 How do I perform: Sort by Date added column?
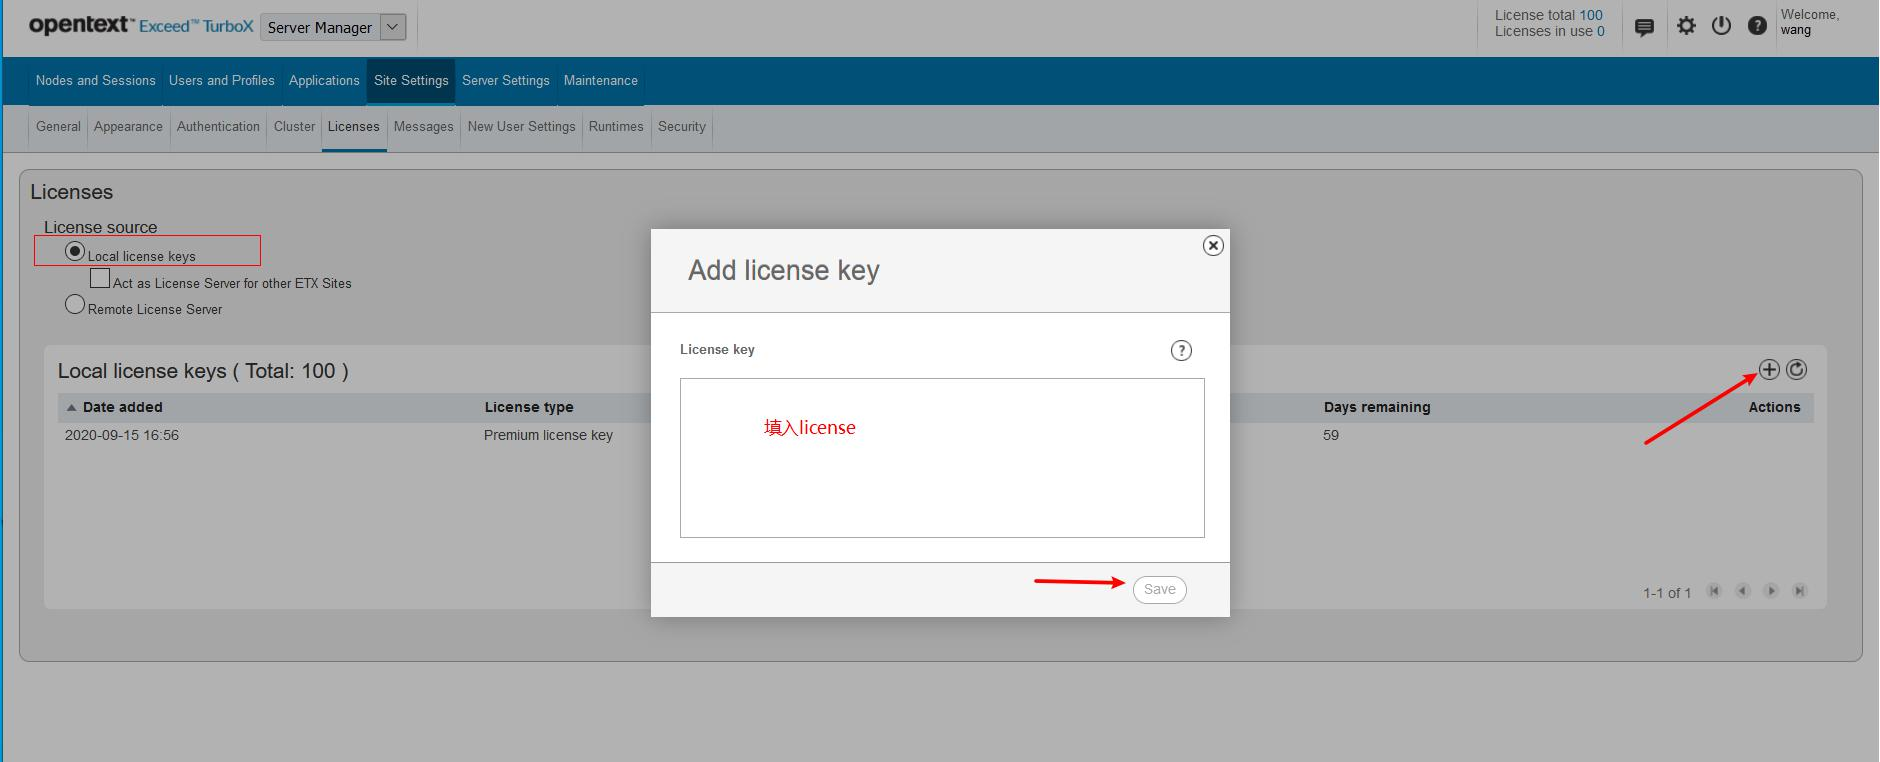(122, 407)
